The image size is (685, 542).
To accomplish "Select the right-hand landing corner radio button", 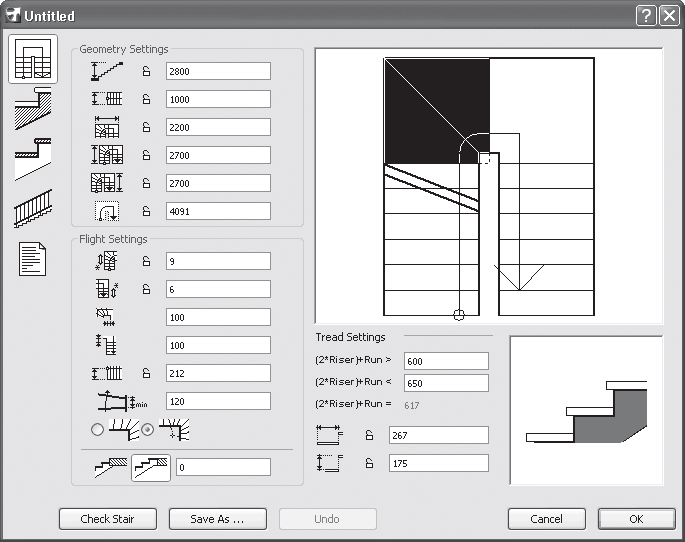I will click(149, 430).
